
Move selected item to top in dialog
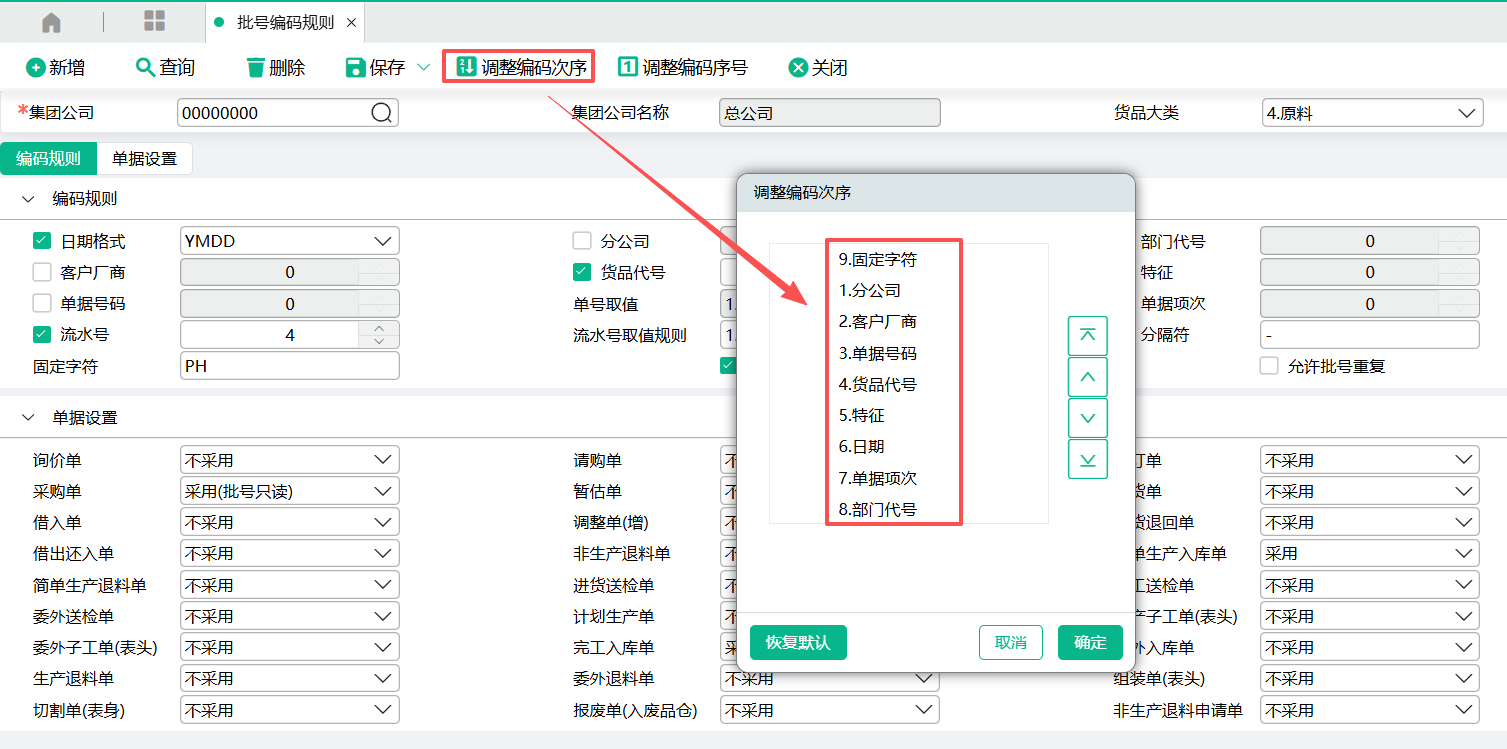point(1087,336)
